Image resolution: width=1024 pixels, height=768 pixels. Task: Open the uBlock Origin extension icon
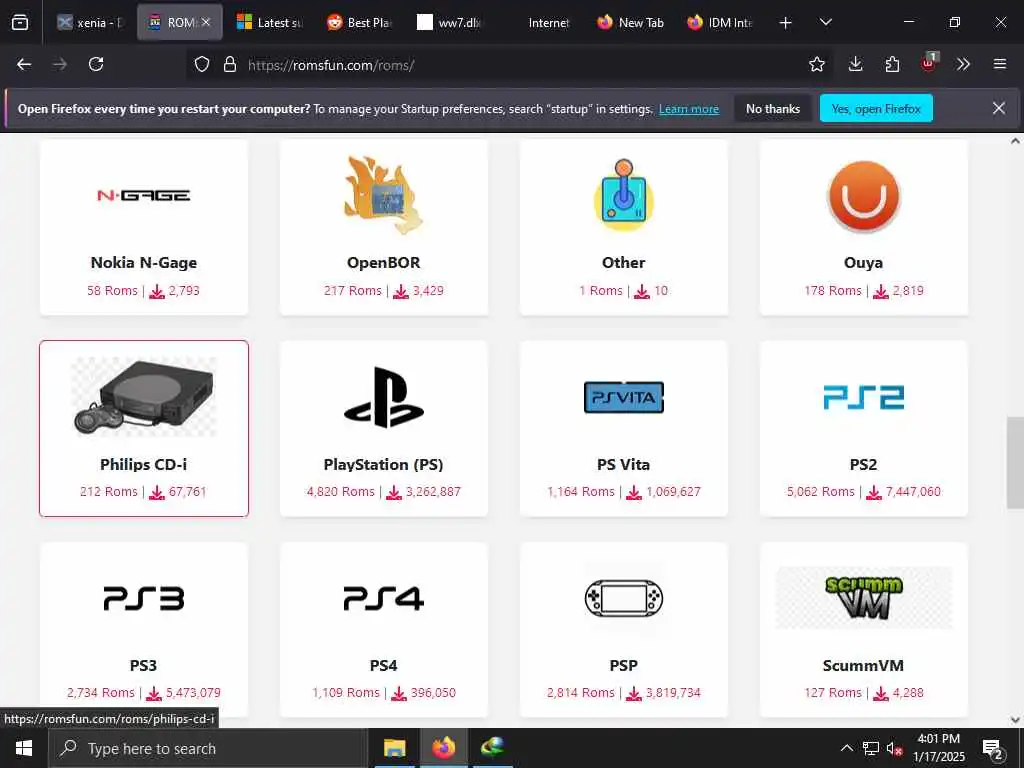click(x=929, y=63)
